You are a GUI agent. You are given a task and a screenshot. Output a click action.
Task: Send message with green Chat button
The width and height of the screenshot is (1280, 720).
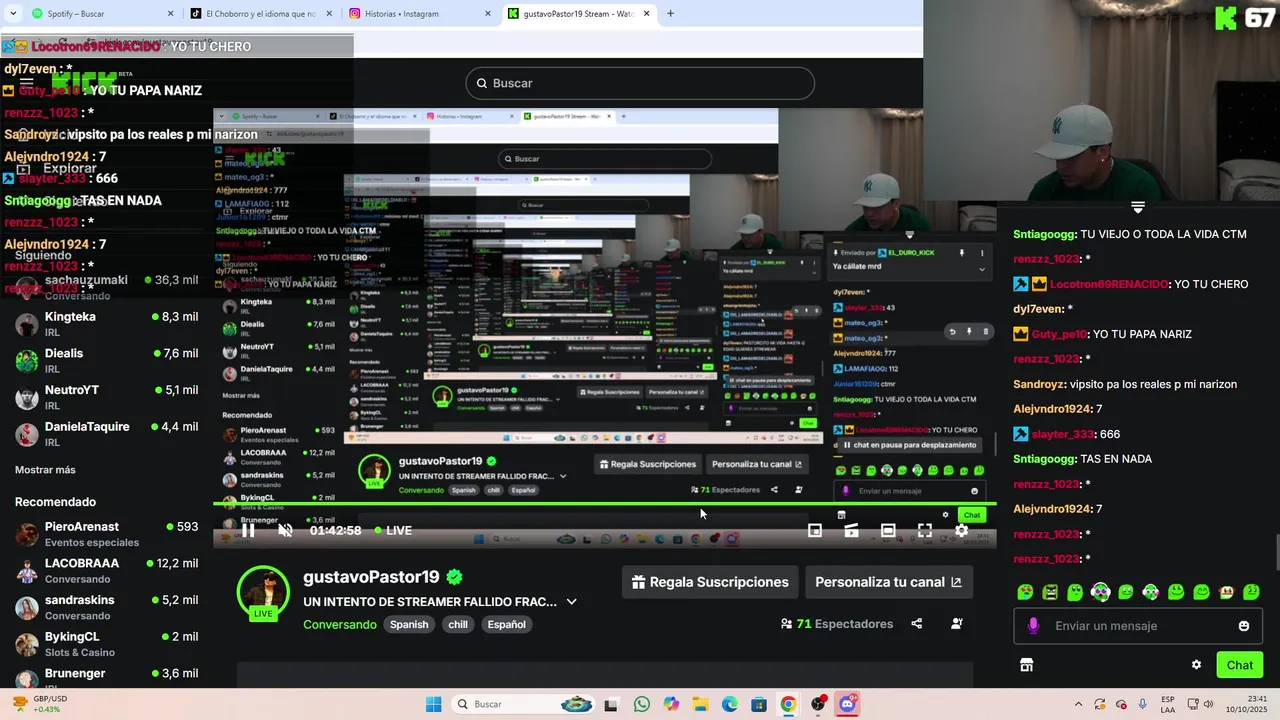coord(1240,665)
